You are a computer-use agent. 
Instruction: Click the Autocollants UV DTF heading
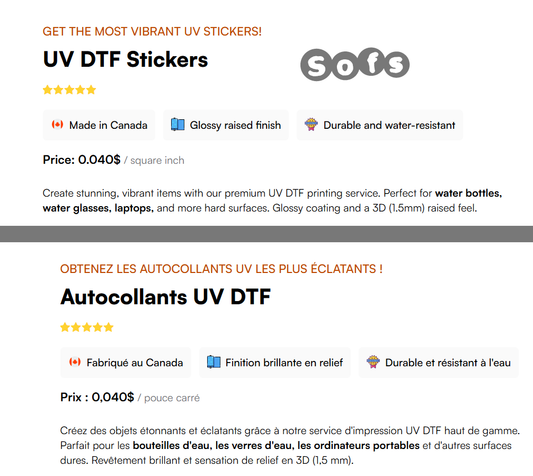click(x=166, y=297)
